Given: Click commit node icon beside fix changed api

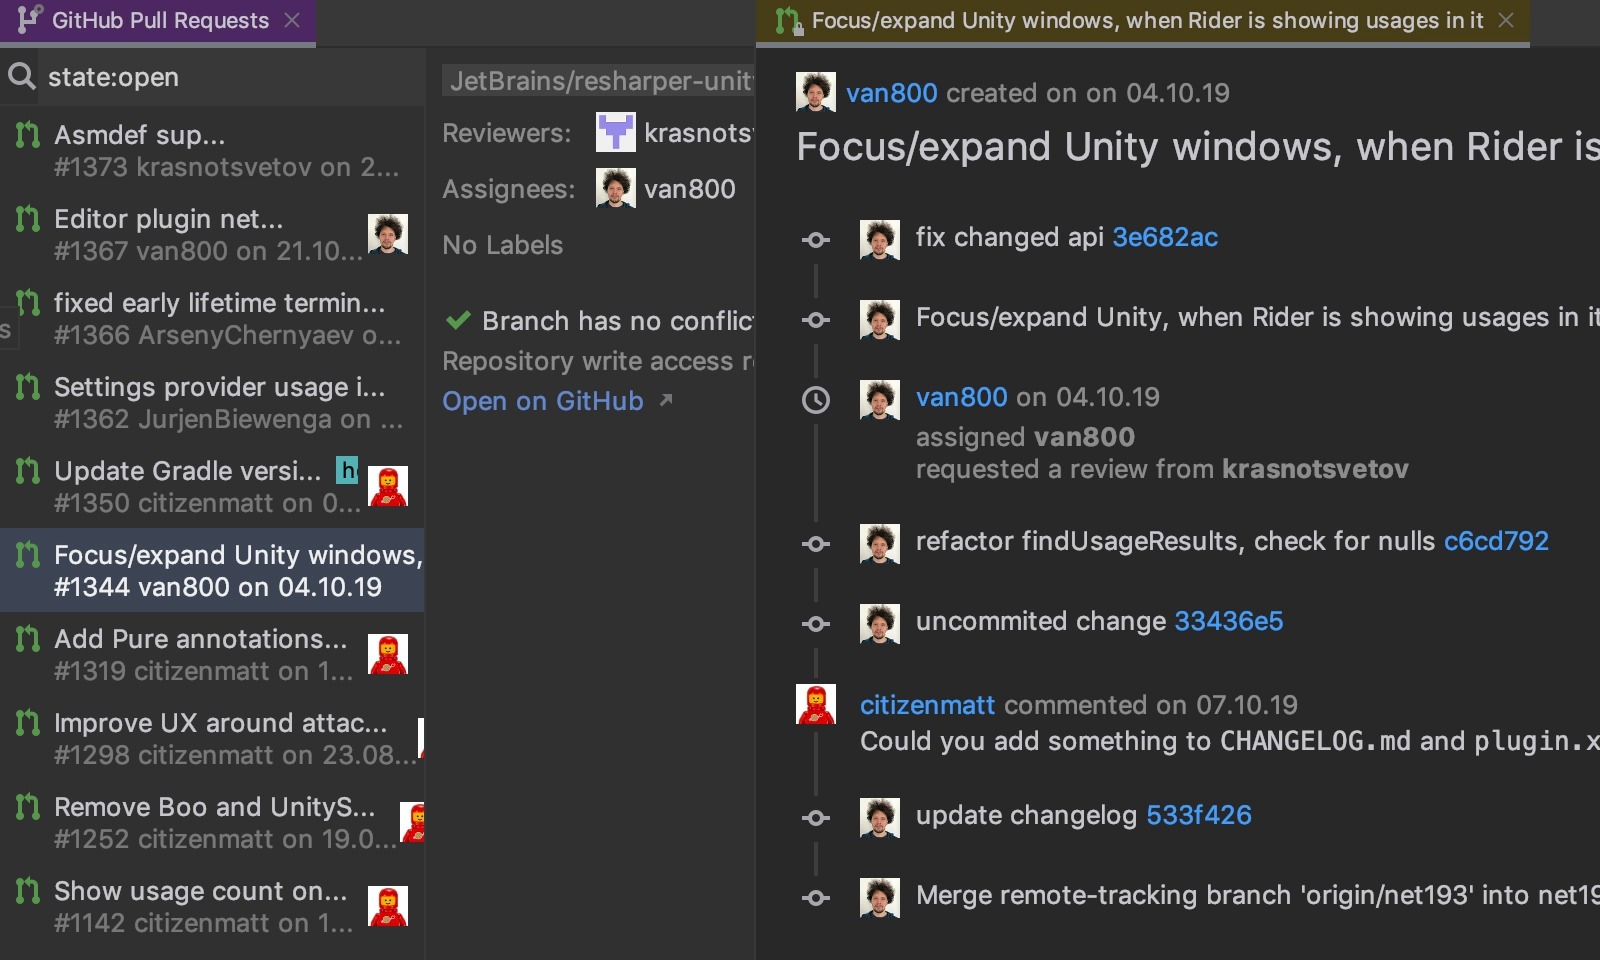Looking at the screenshot, I should 816,240.
